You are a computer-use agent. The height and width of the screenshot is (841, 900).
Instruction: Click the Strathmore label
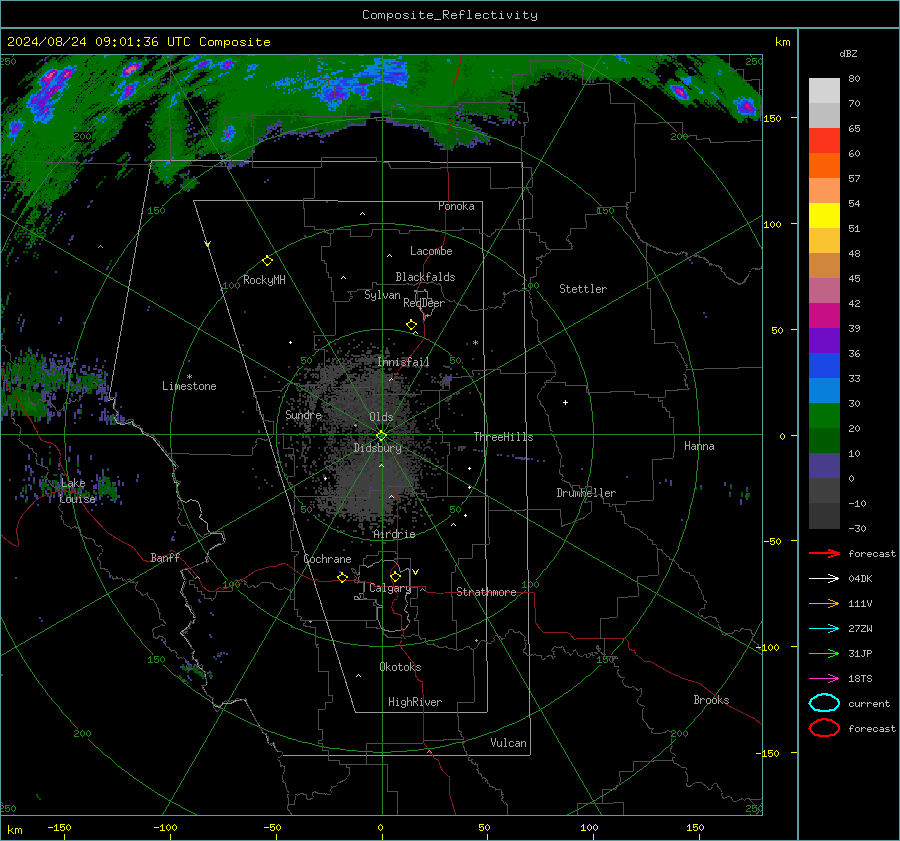tap(486, 592)
